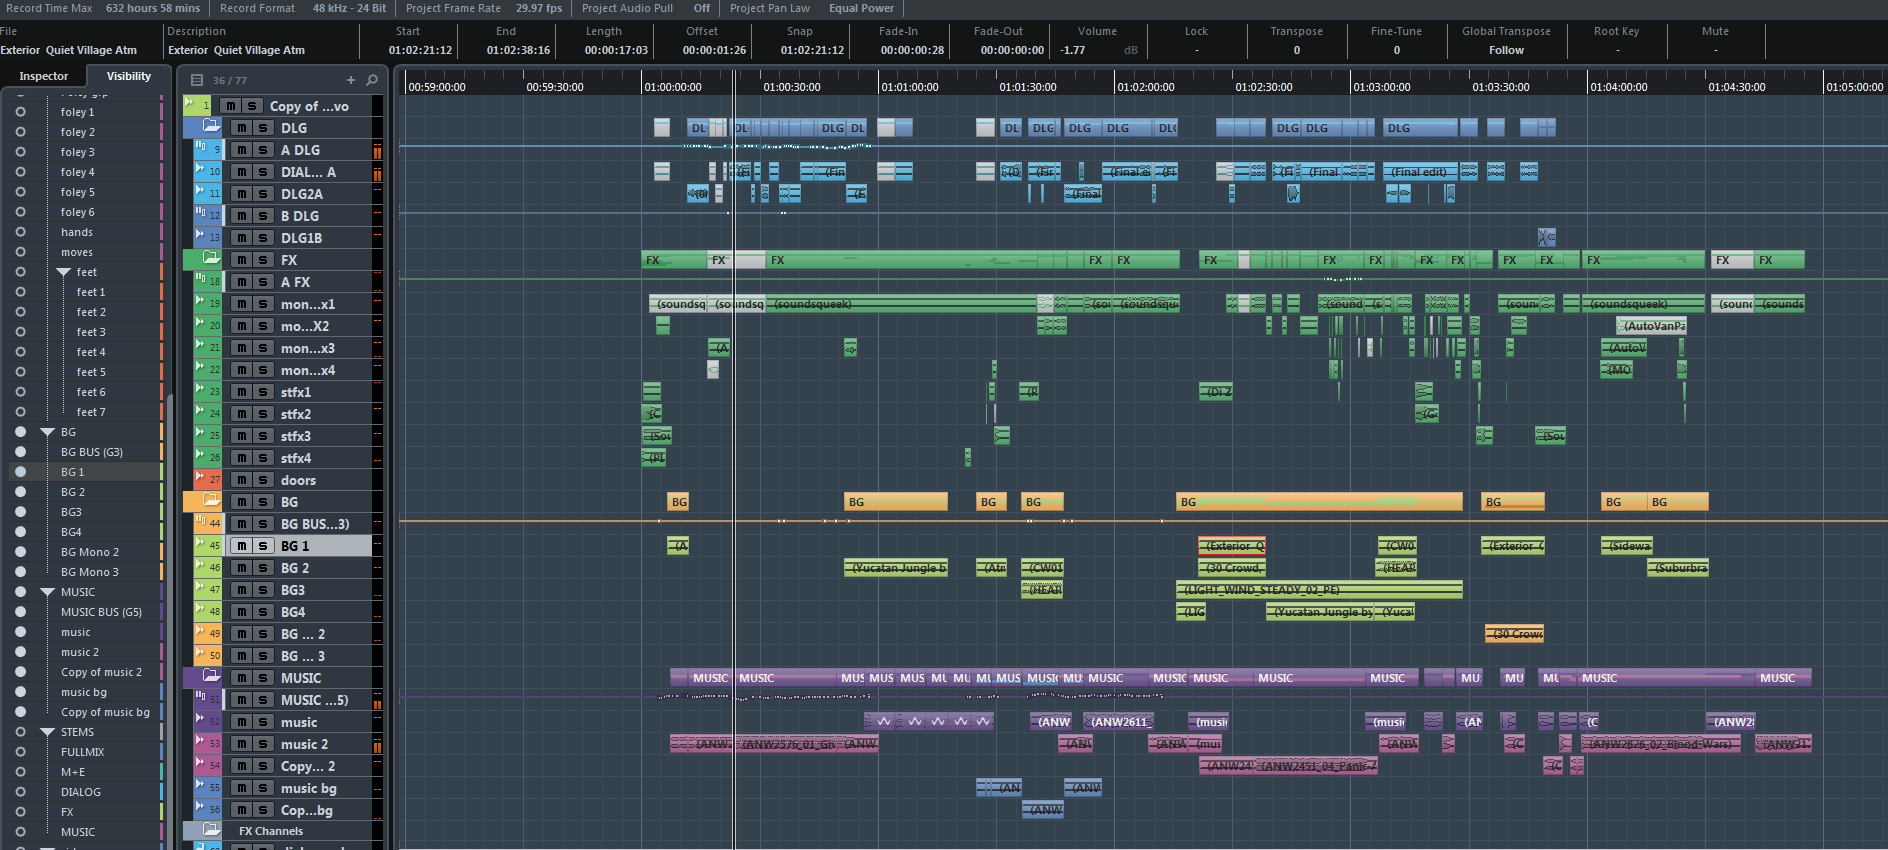Screen dimensions: 1888x850
Task: Collapse the STEMS folder tree
Action: [x=47, y=732]
